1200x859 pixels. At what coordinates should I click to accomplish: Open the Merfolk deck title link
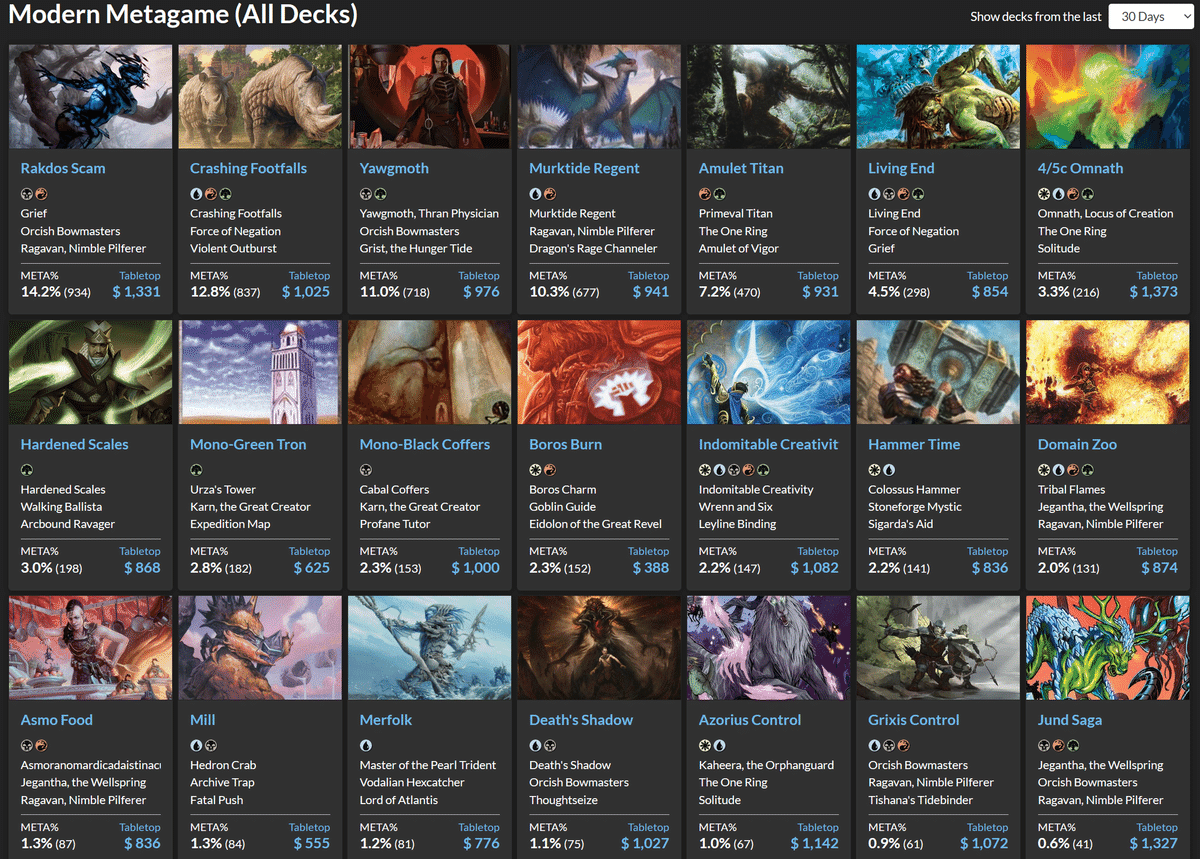[x=386, y=720]
